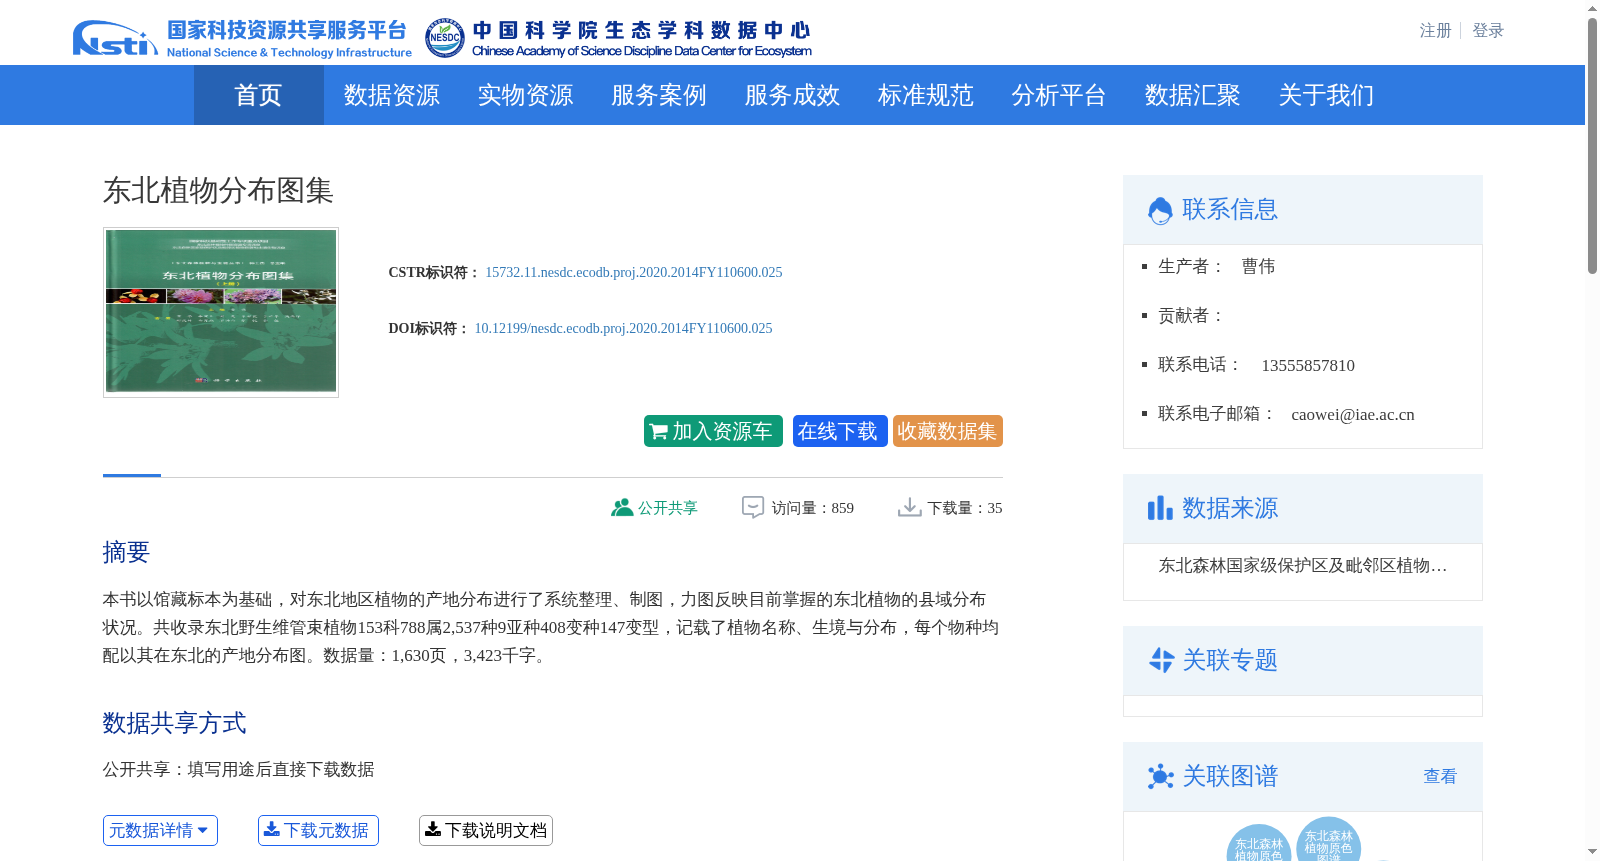
Task: Open the 数据资源 menu
Action: click(x=392, y=95)
